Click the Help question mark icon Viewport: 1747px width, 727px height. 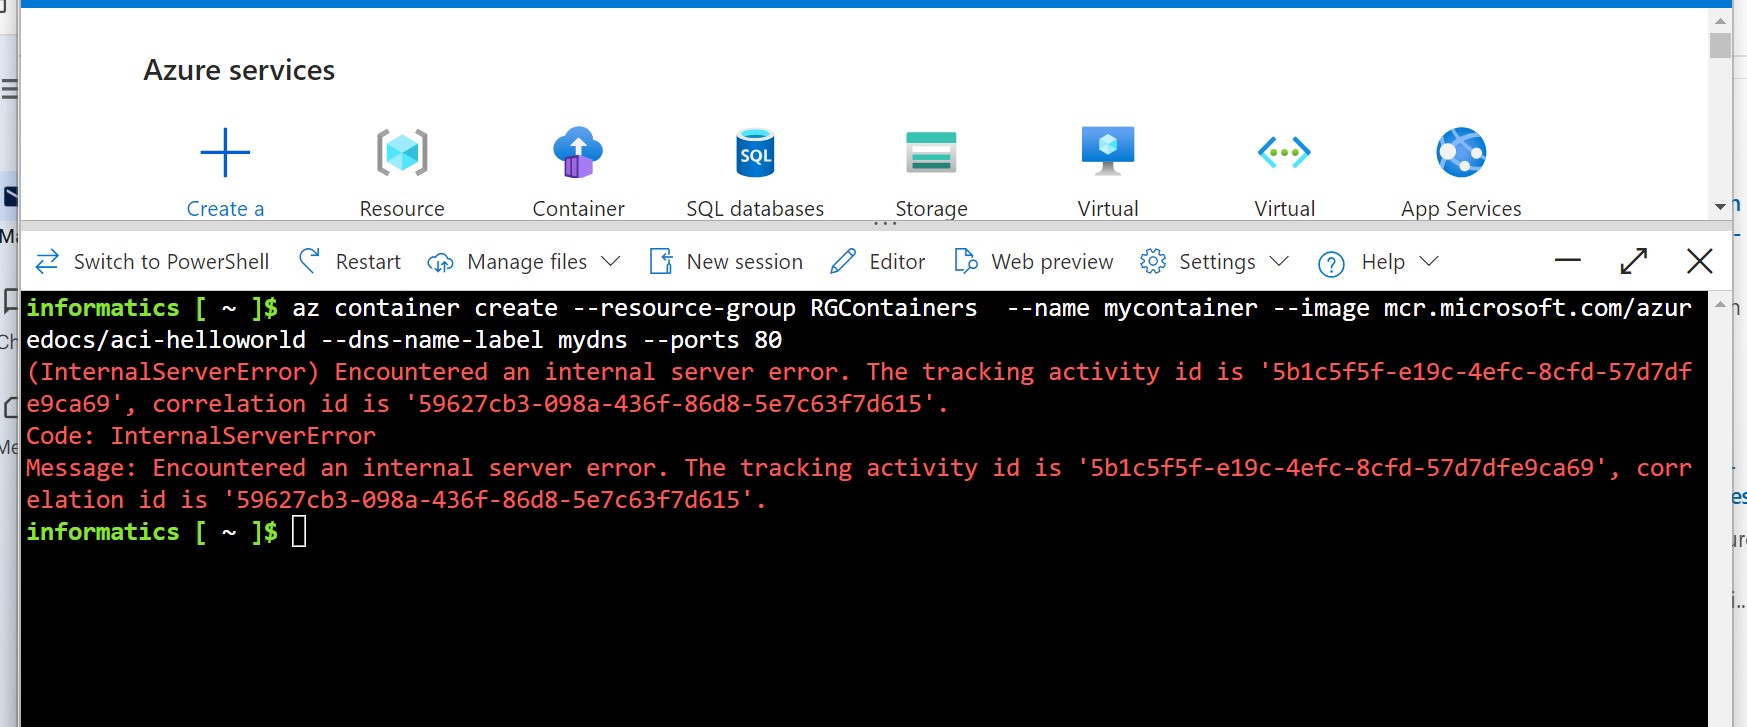tap(1331, 264)
